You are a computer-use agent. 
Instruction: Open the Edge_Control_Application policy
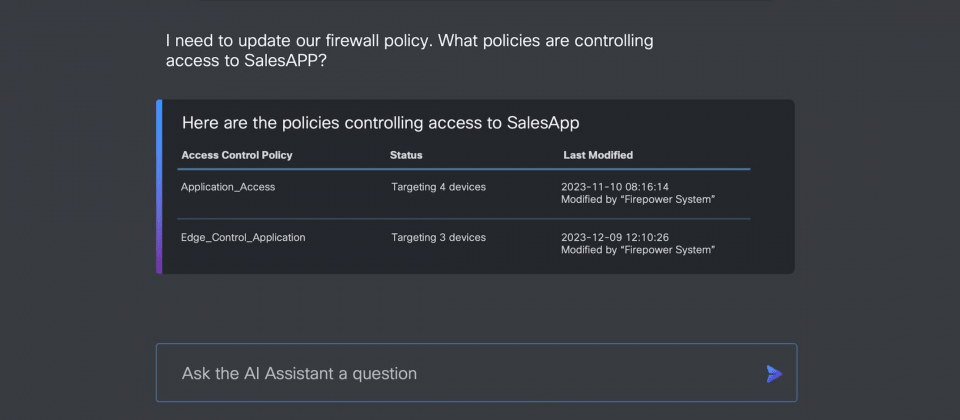243,237
